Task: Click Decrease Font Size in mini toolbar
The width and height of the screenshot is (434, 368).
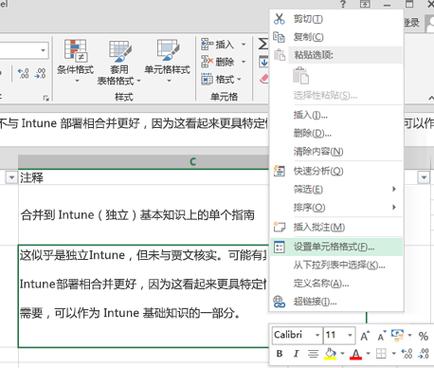Action: (x=381, y=336)
